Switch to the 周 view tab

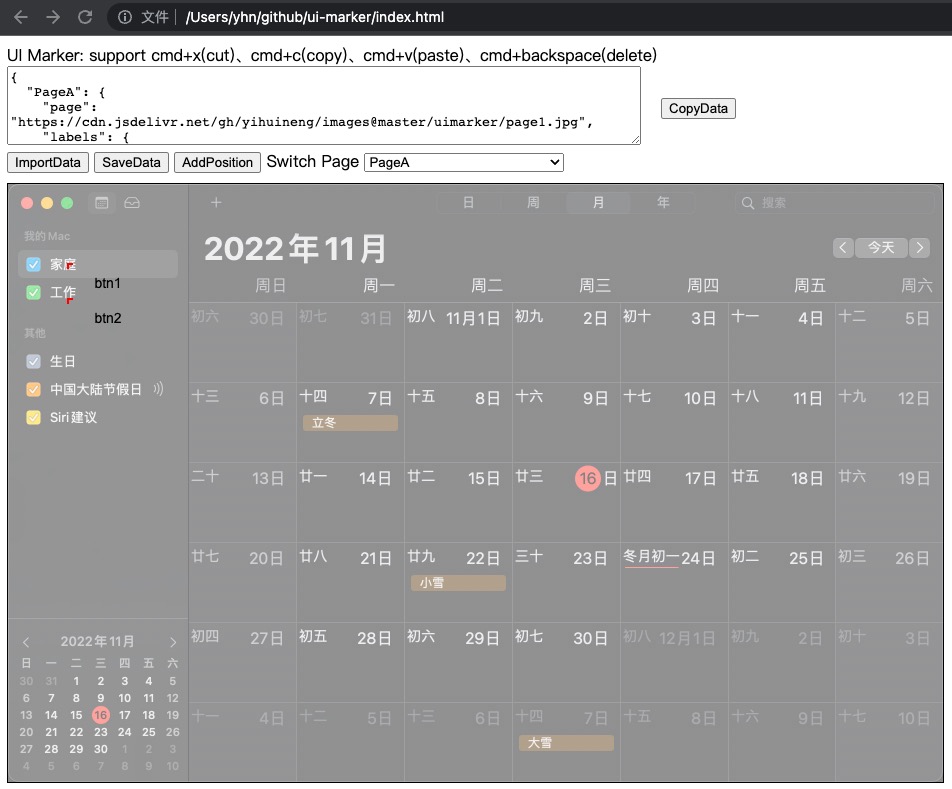533,203
